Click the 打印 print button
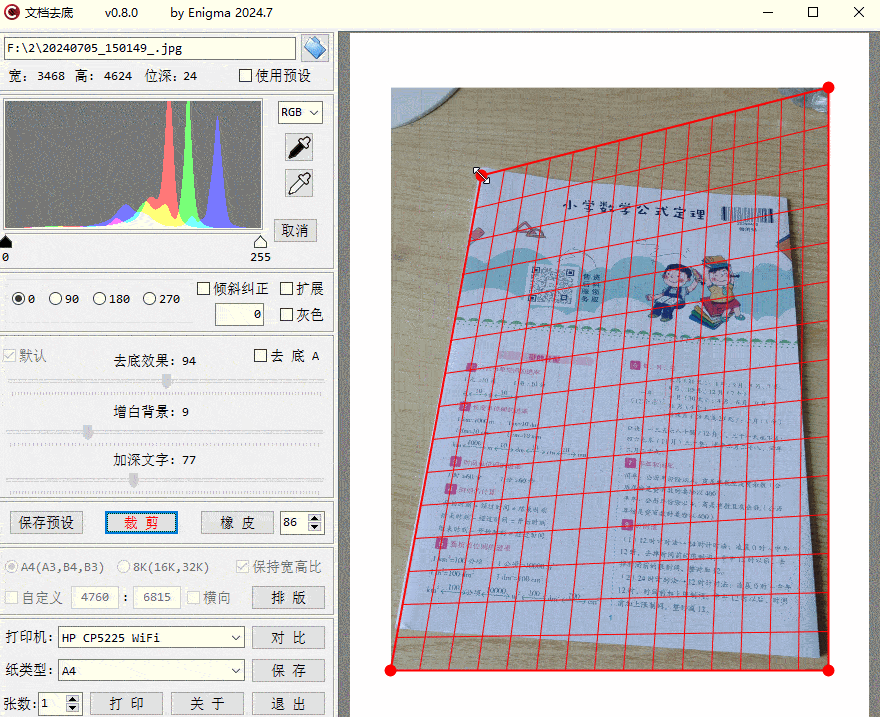Image resolution: width=880 pixels, height=717 pixels. pos(127,704)
